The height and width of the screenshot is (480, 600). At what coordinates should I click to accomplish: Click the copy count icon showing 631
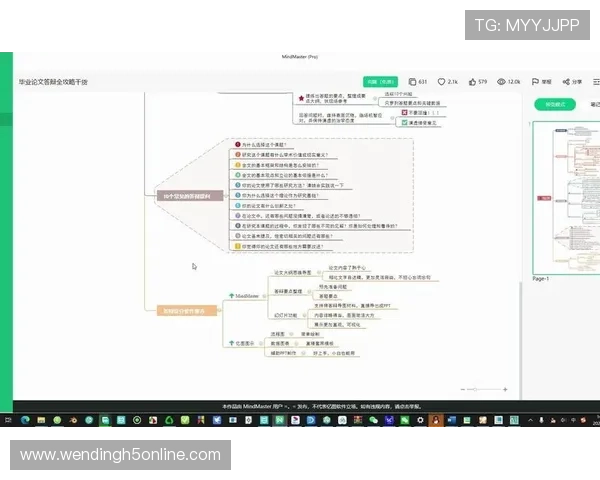[x=411, y=81]
